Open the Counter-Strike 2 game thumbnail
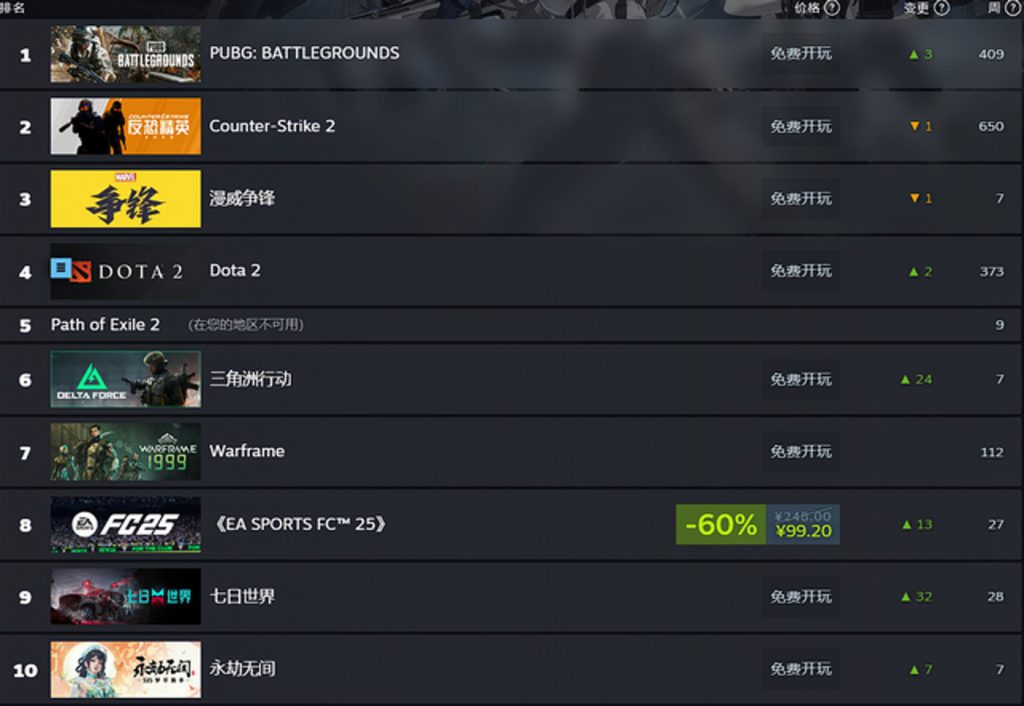This screenshot has width=1024, height=706. point(125,127)
